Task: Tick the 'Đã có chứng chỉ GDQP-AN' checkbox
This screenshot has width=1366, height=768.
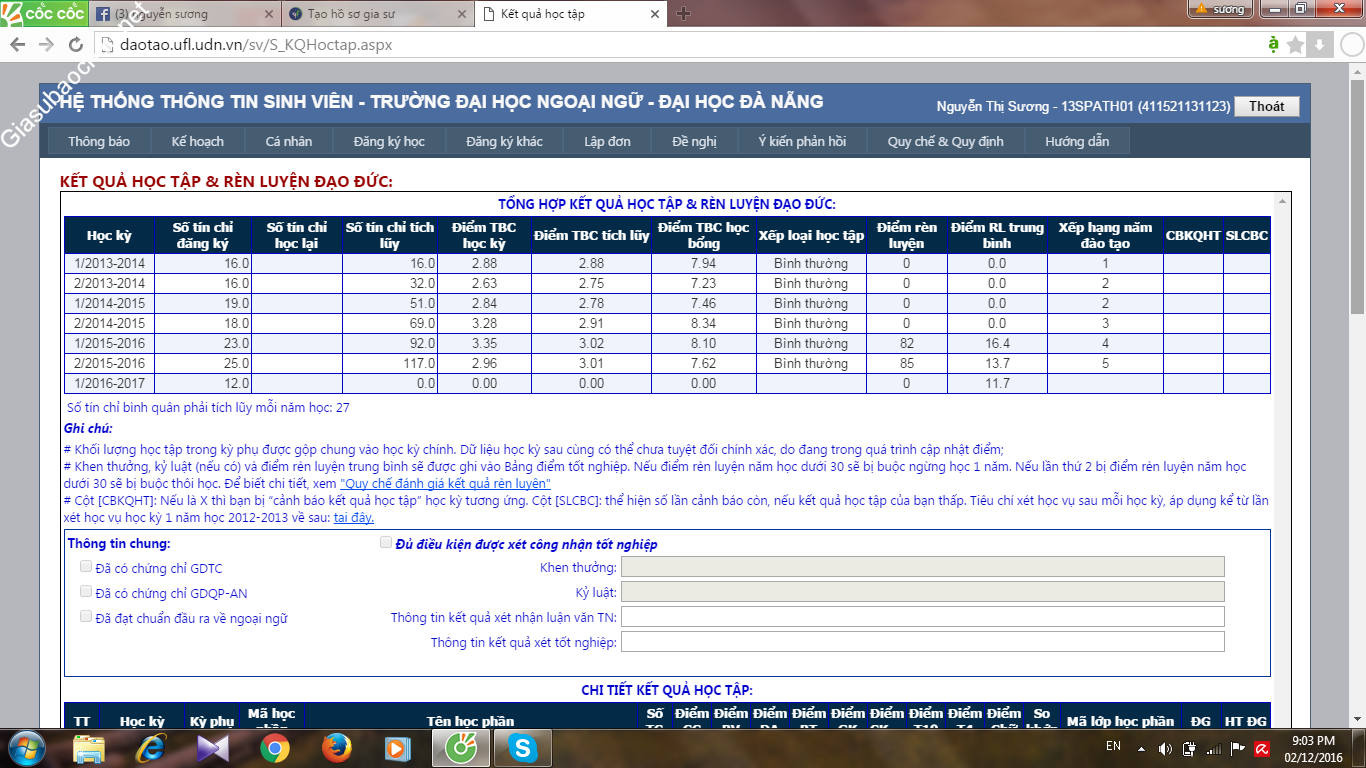Action: [x=86, y=592]
